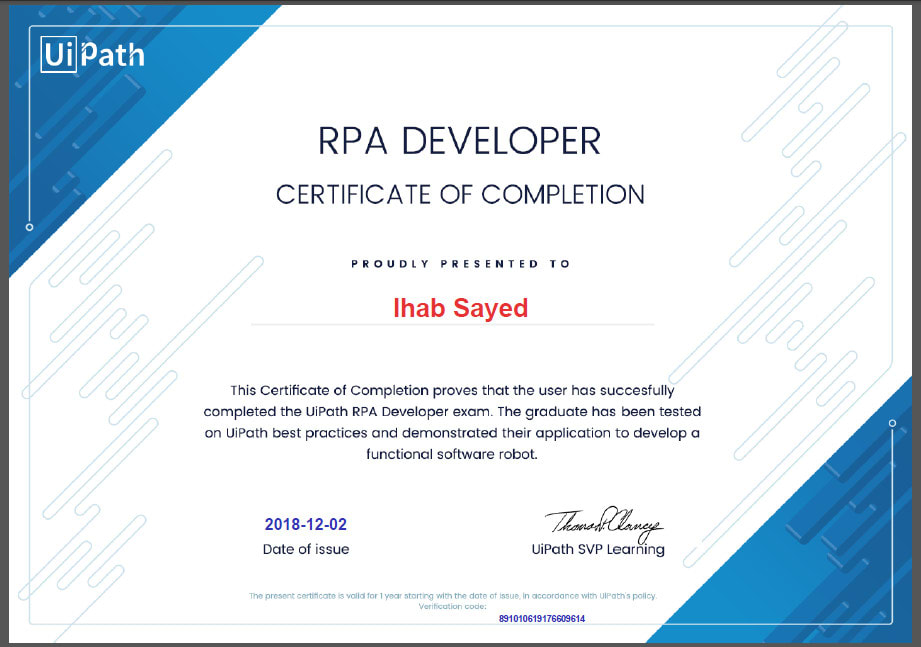This screenshot has height=647, width=921.
Task: Click the PROUDLY PRESENTED TO label
Action: click(459, 263)
